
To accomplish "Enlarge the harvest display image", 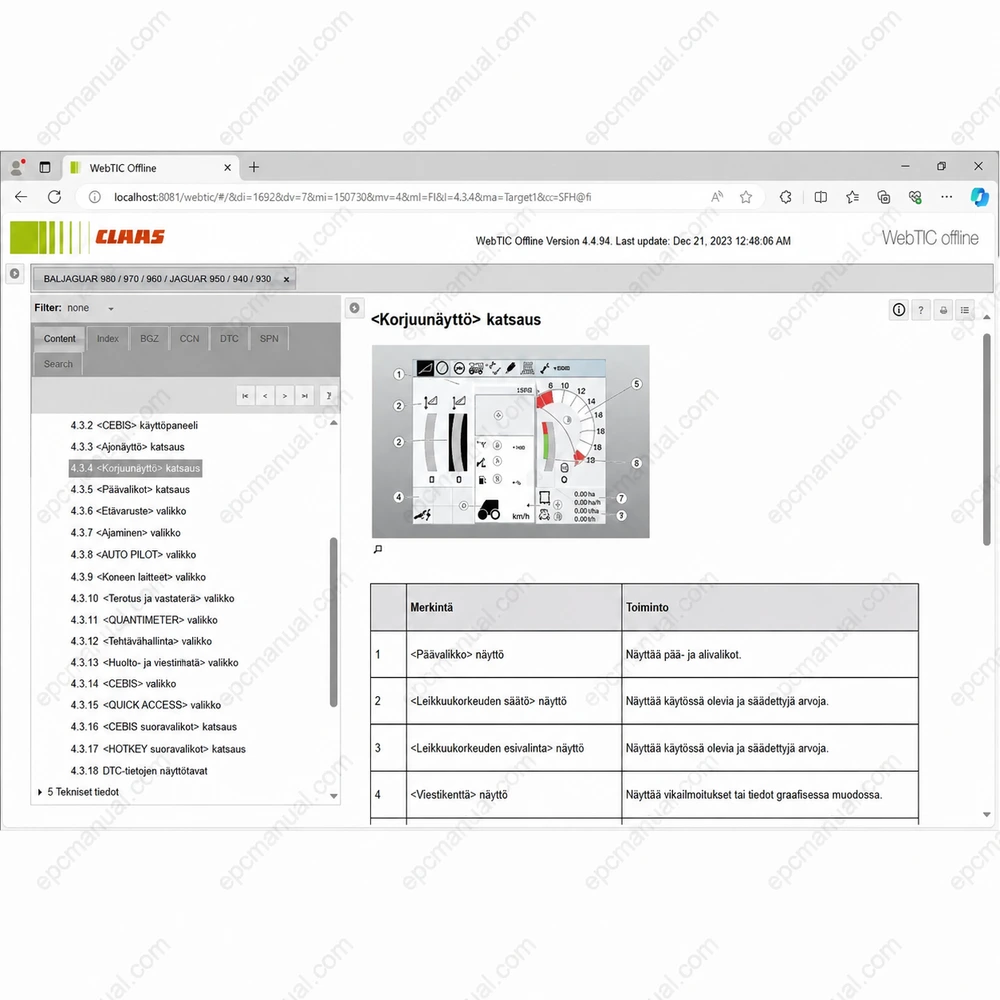I will tap(378, 549).
